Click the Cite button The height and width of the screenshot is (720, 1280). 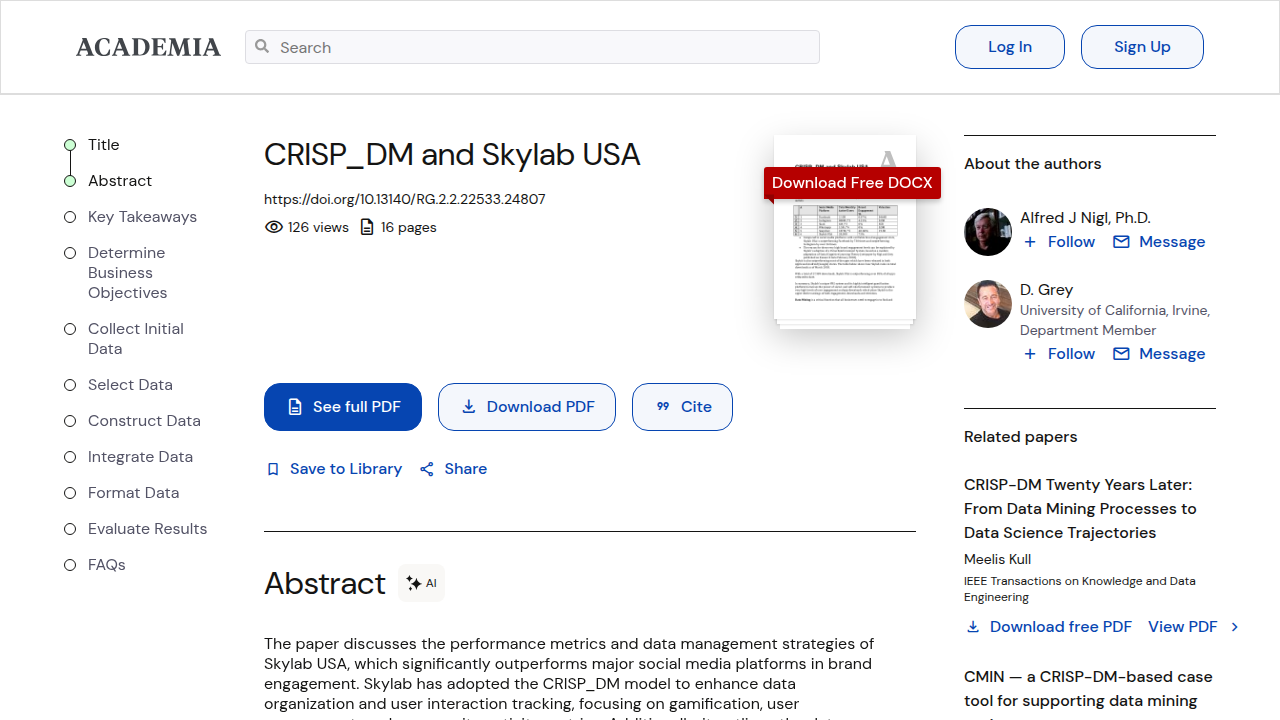tap(682, 407)
